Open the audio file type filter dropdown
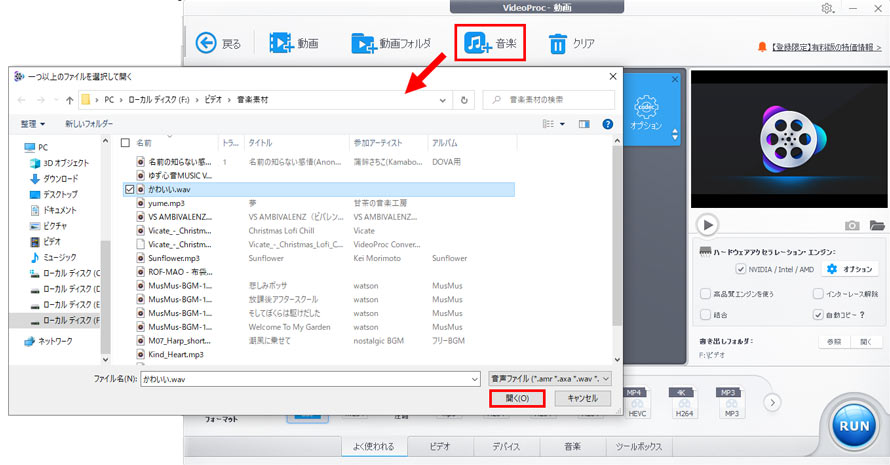890x465 pixels. tap(550, 379)
